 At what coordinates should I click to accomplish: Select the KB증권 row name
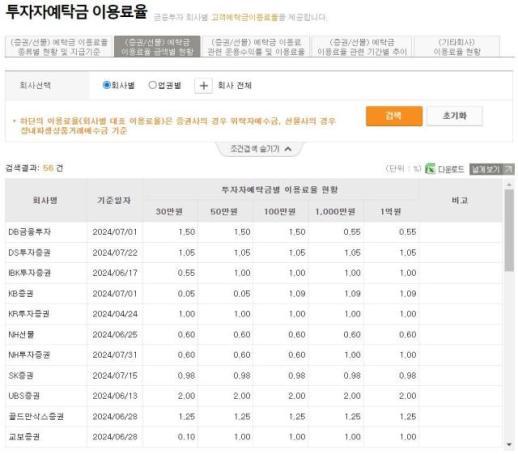pos(21,294)
